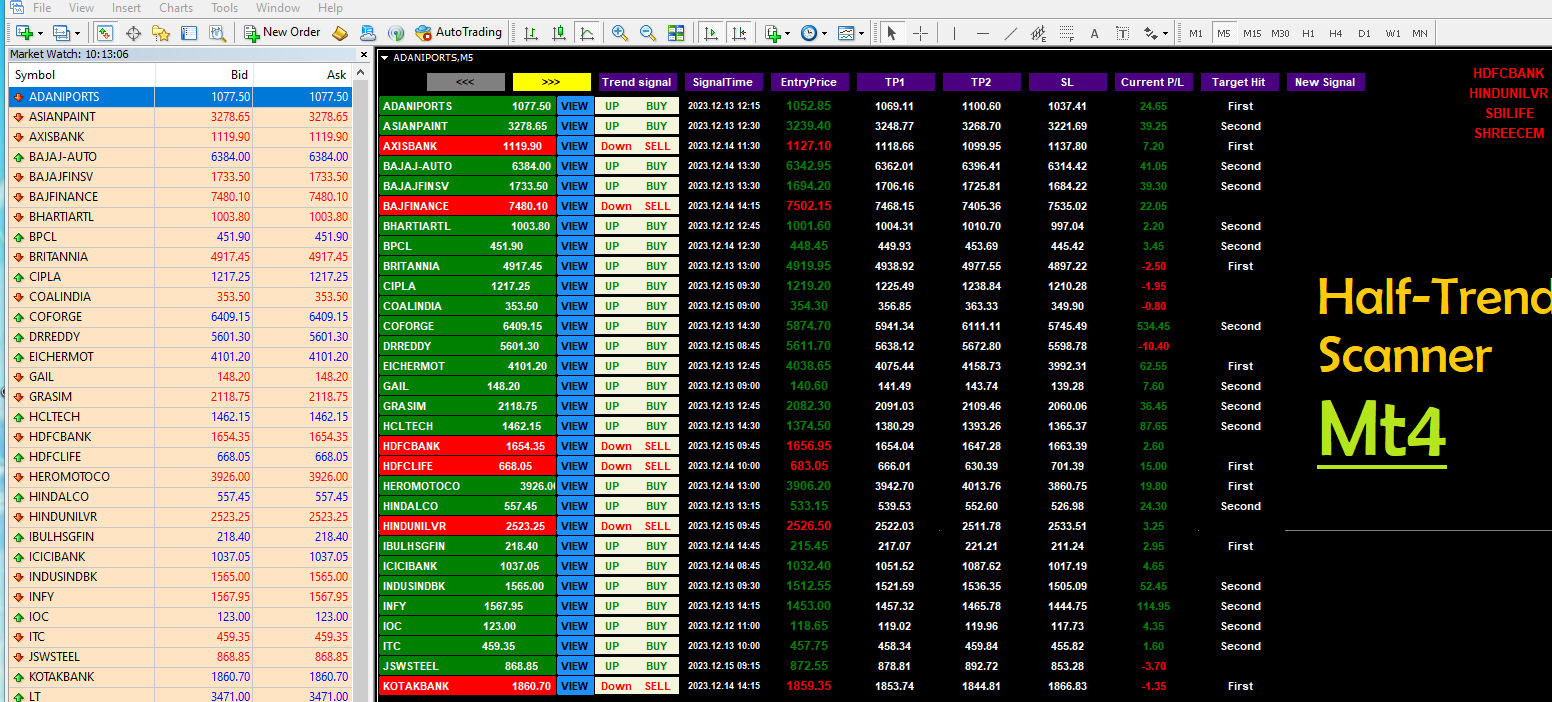Toggle the AutoTrading button

click(x=458, y=33)
